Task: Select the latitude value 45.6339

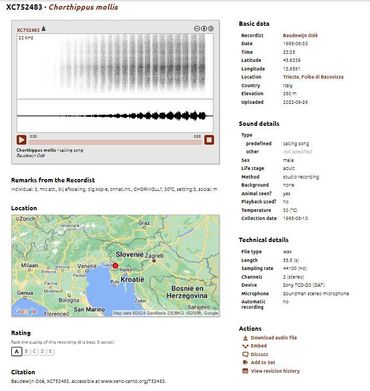Action: point(292,60)
